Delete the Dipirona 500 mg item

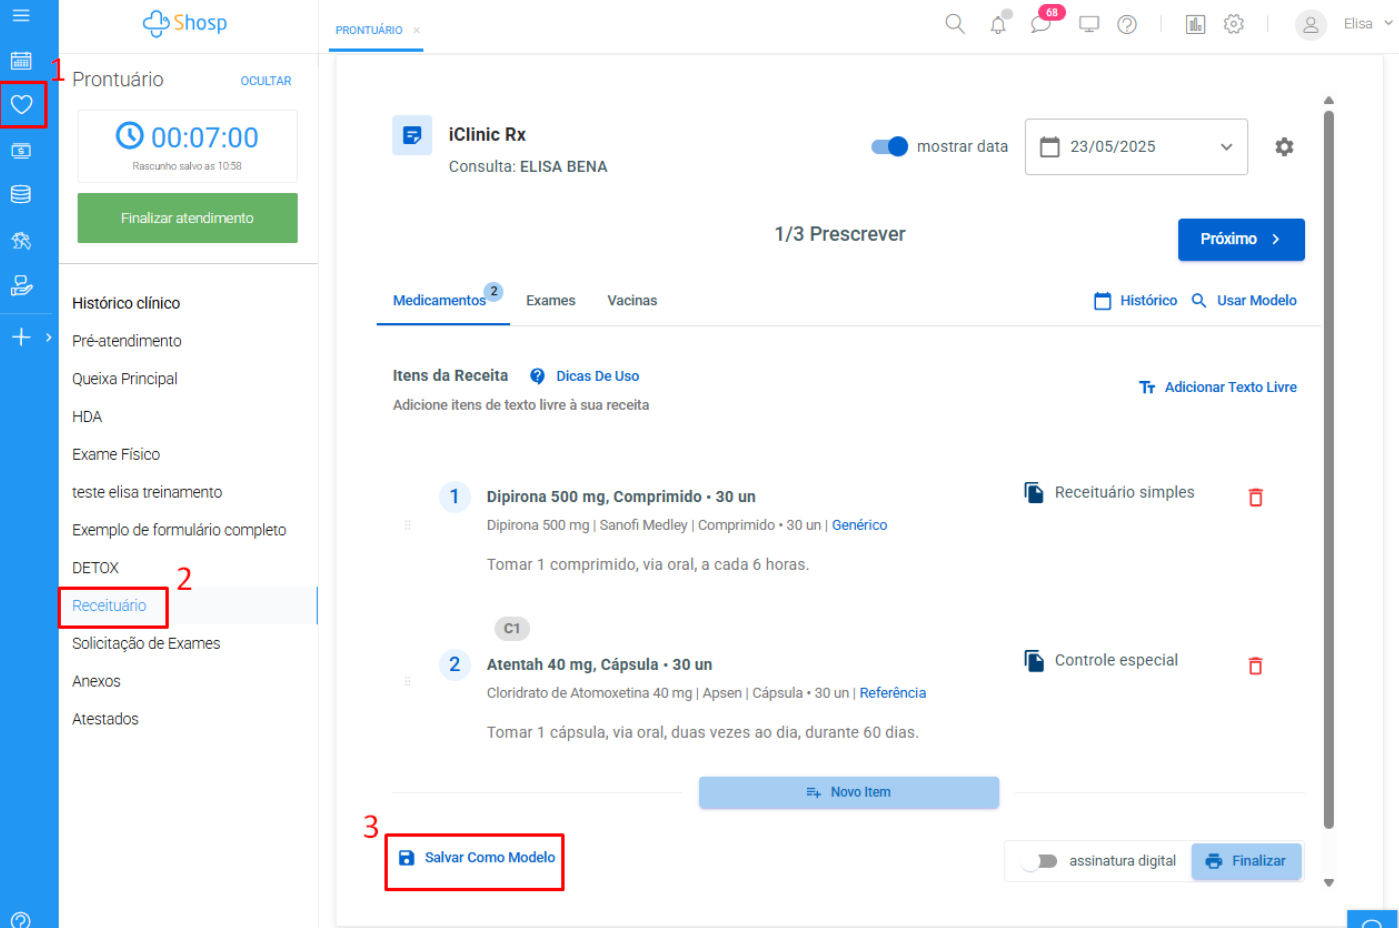pos(1255,497)
